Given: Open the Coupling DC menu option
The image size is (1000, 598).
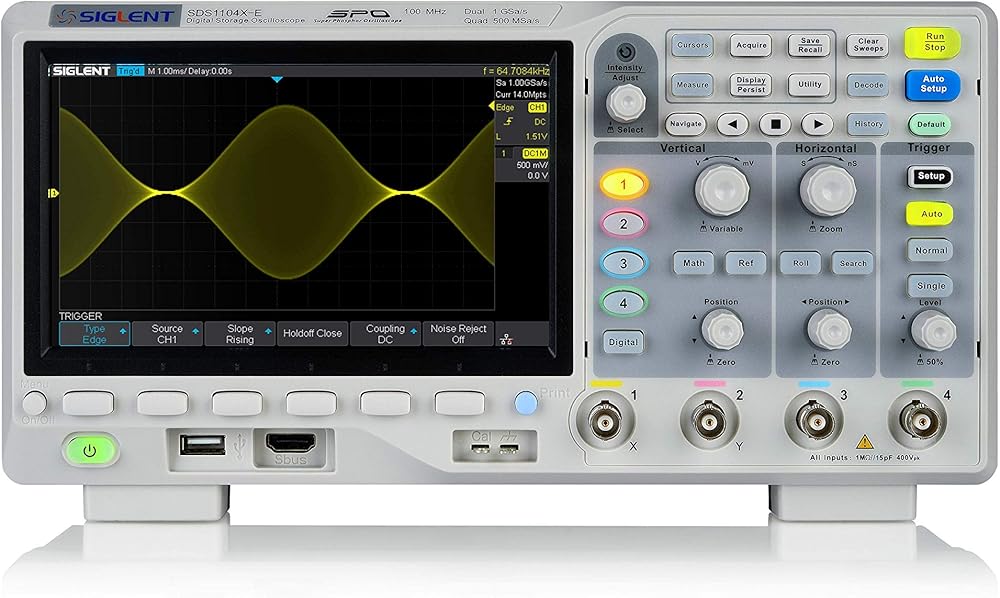Looking at the screenshot, I should point(385,334).
